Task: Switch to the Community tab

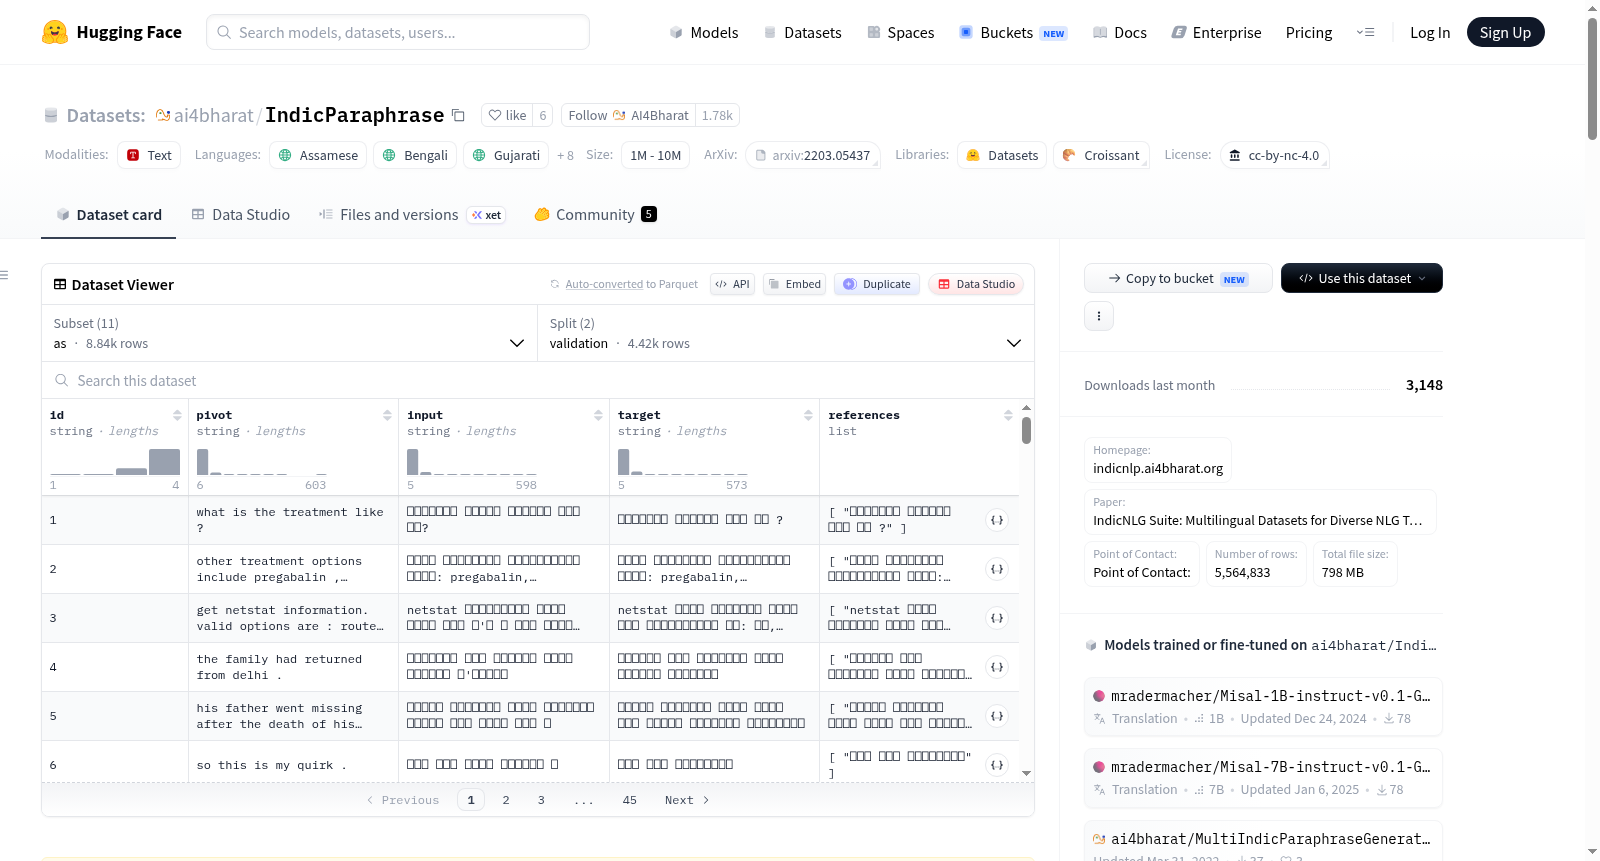Action: 595,214
